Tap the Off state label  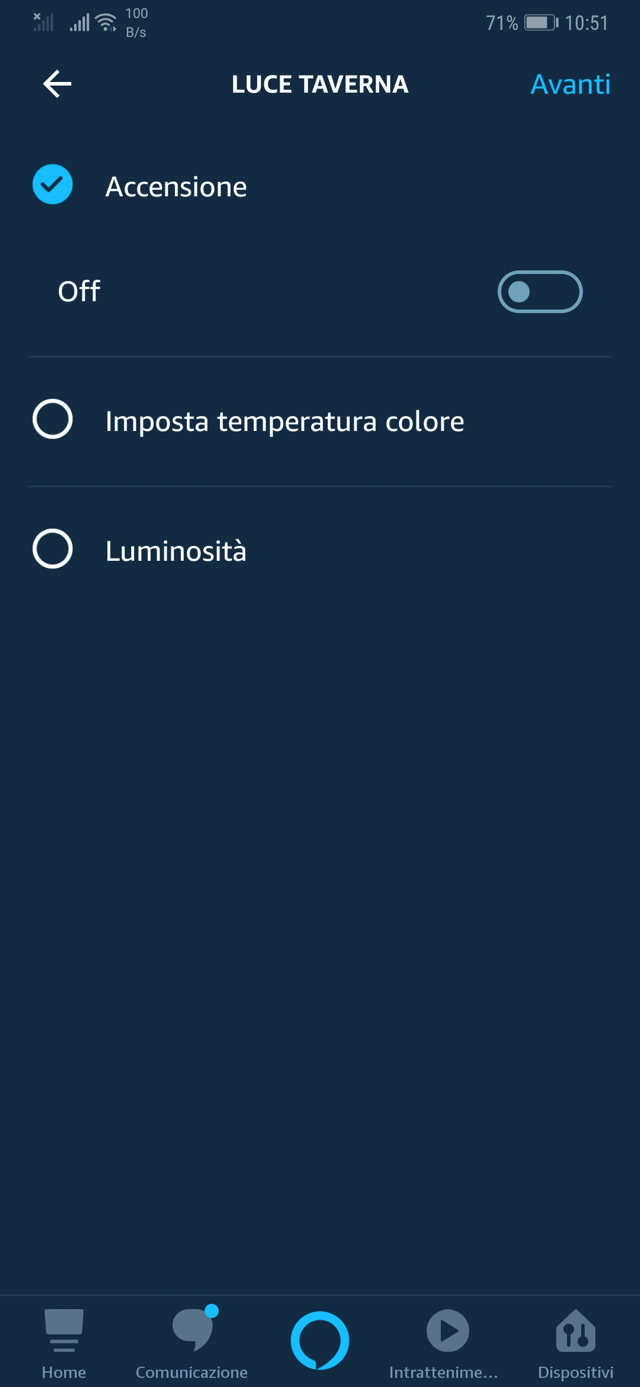(x=79, y=291)
